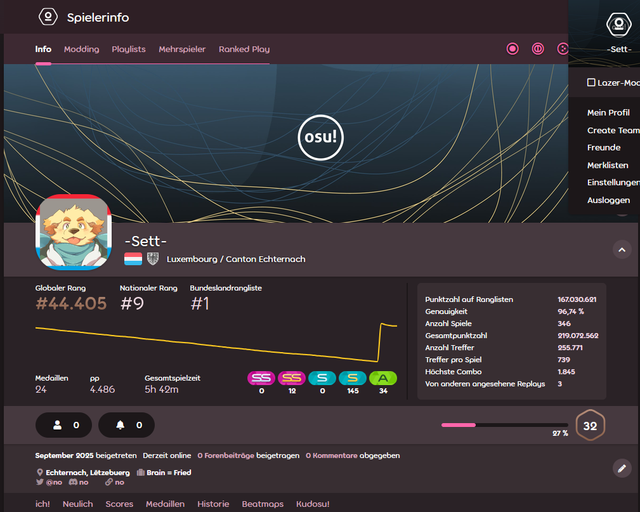The height and width of the screenshot is (512, 640).
Task: Click the Genauigkeit 96,74 % value
Action: click(571, 311)
